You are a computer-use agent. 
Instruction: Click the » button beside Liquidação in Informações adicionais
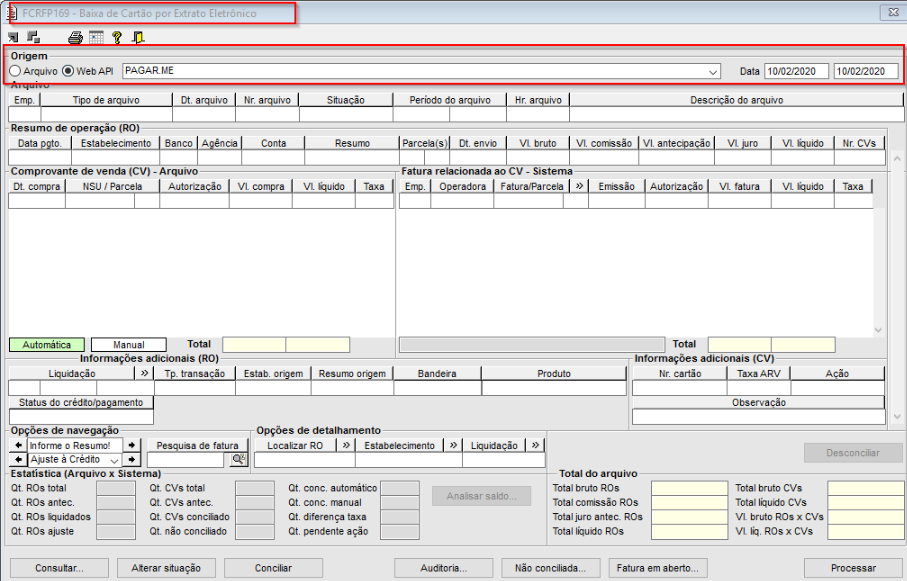145,373
